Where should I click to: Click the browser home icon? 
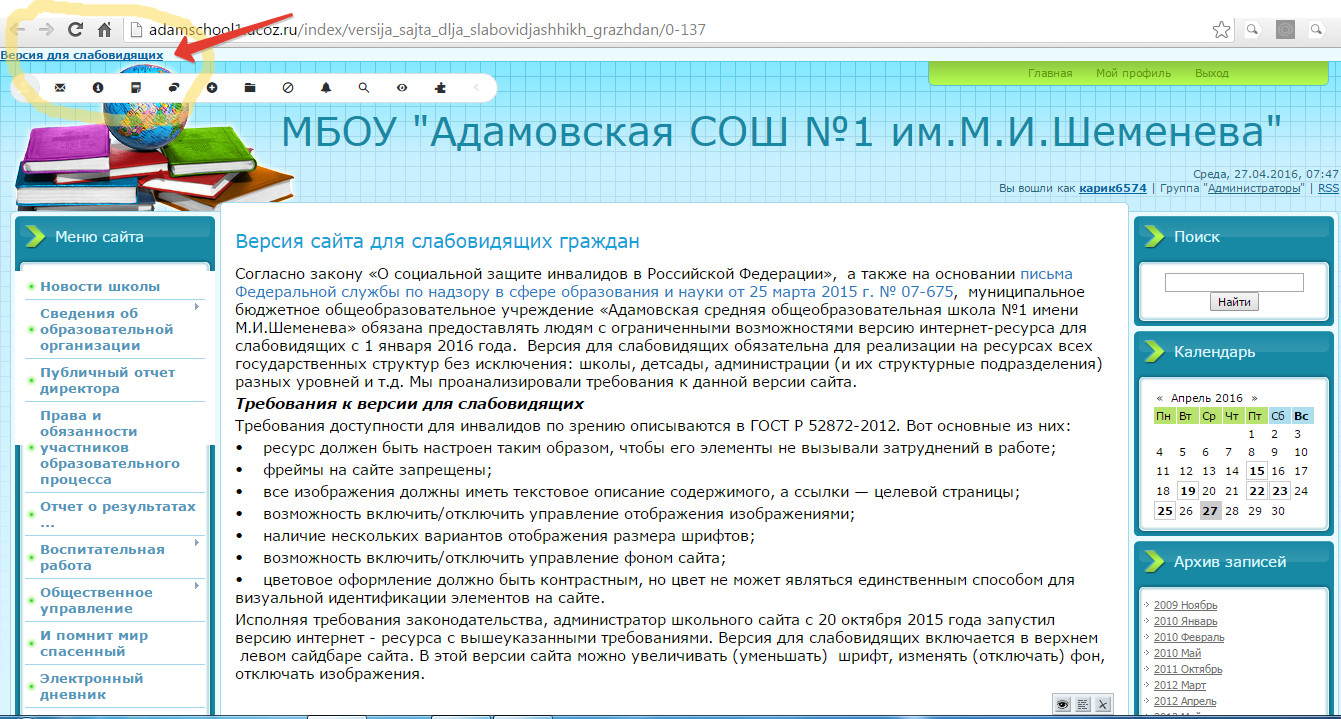pyautogui.click(x=105, y=29)
